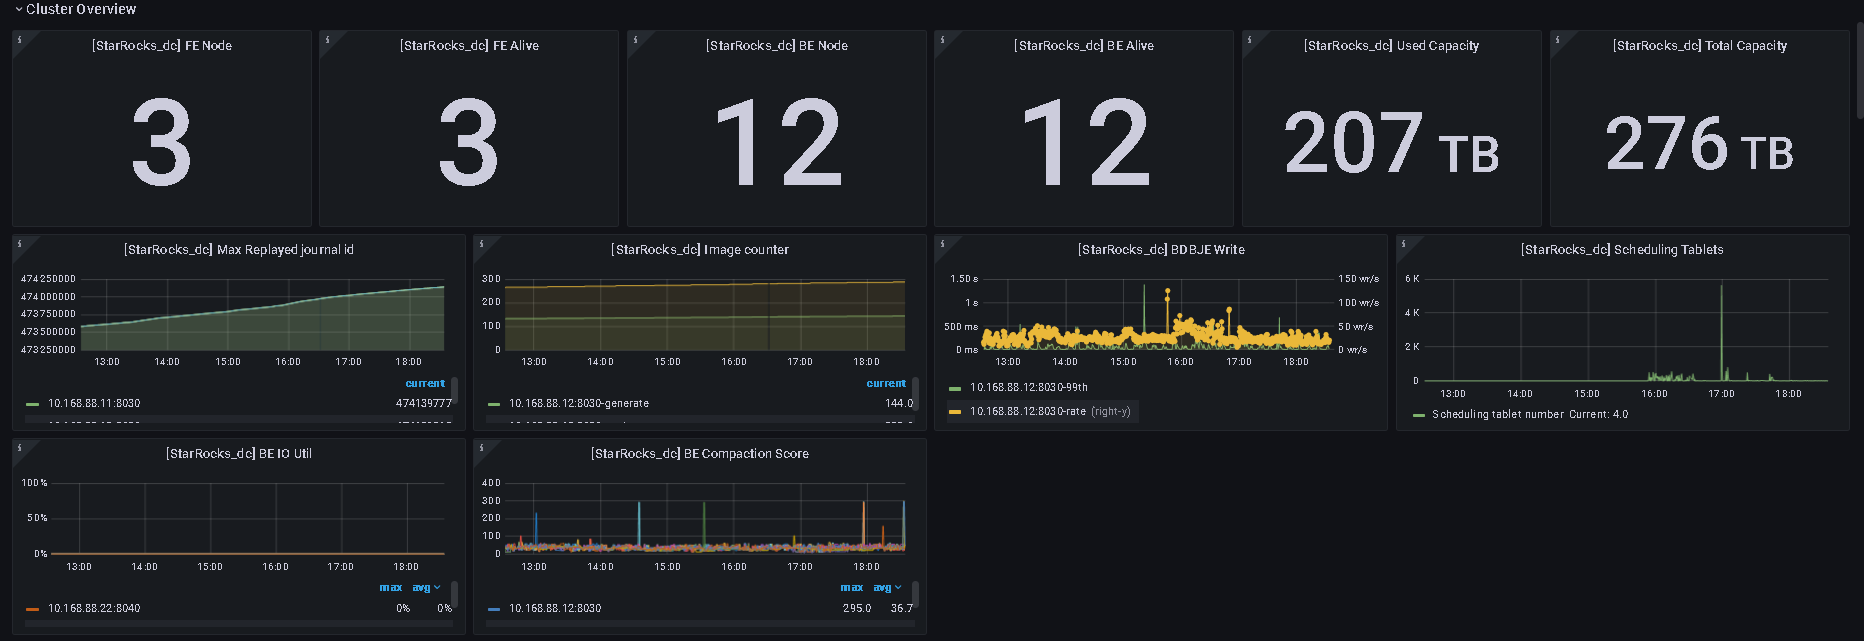This screenshot has height=641, width=1864.
Task: Show info corner icon on BE Alive panel
Action: point(942,39)
